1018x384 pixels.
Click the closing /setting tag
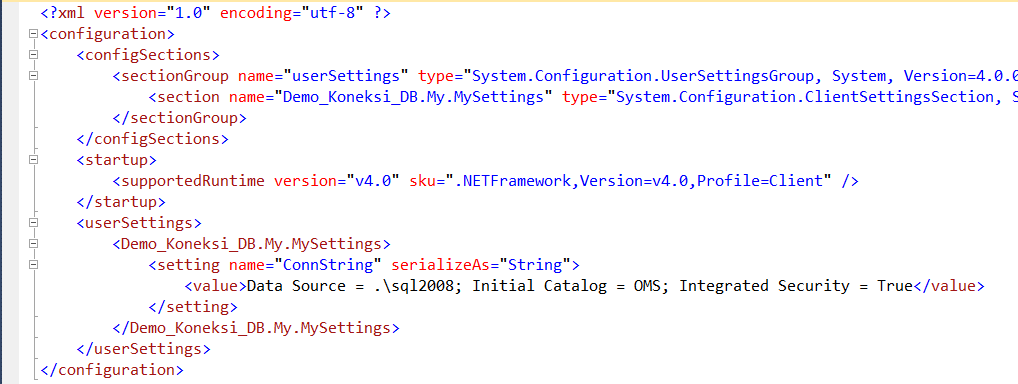coord(193,307)
